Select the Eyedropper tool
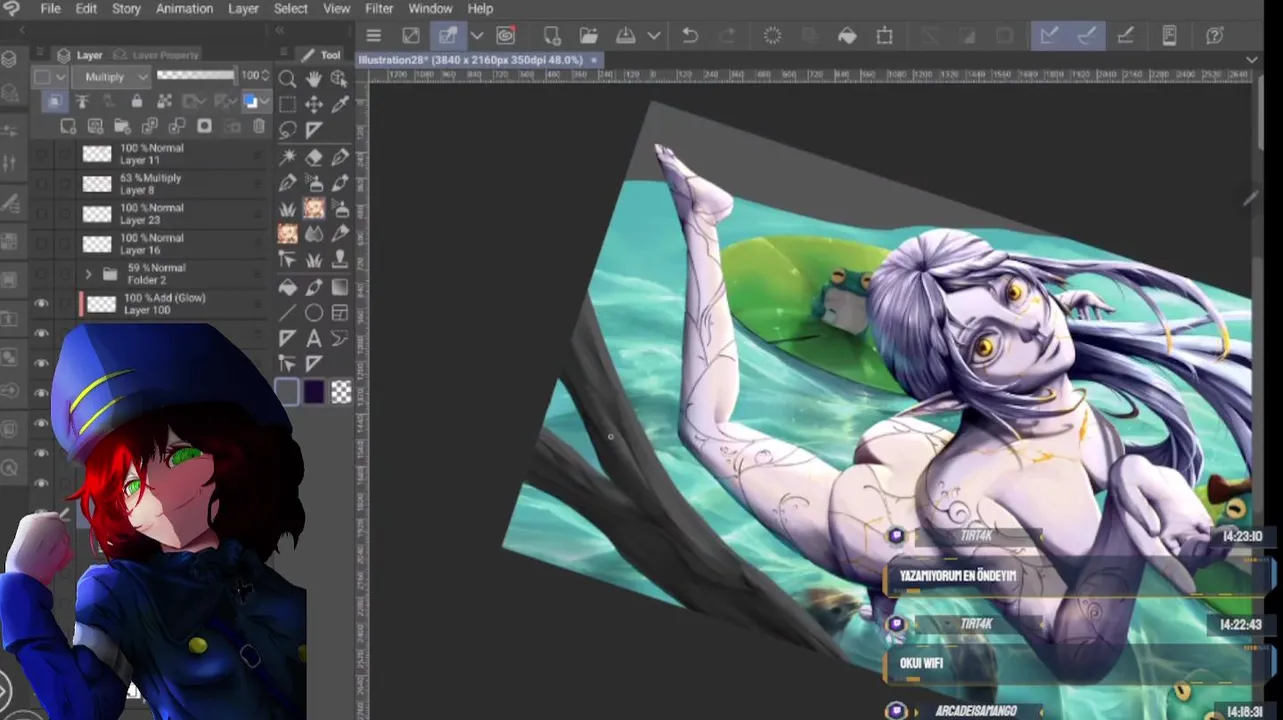 coord(340,104)
